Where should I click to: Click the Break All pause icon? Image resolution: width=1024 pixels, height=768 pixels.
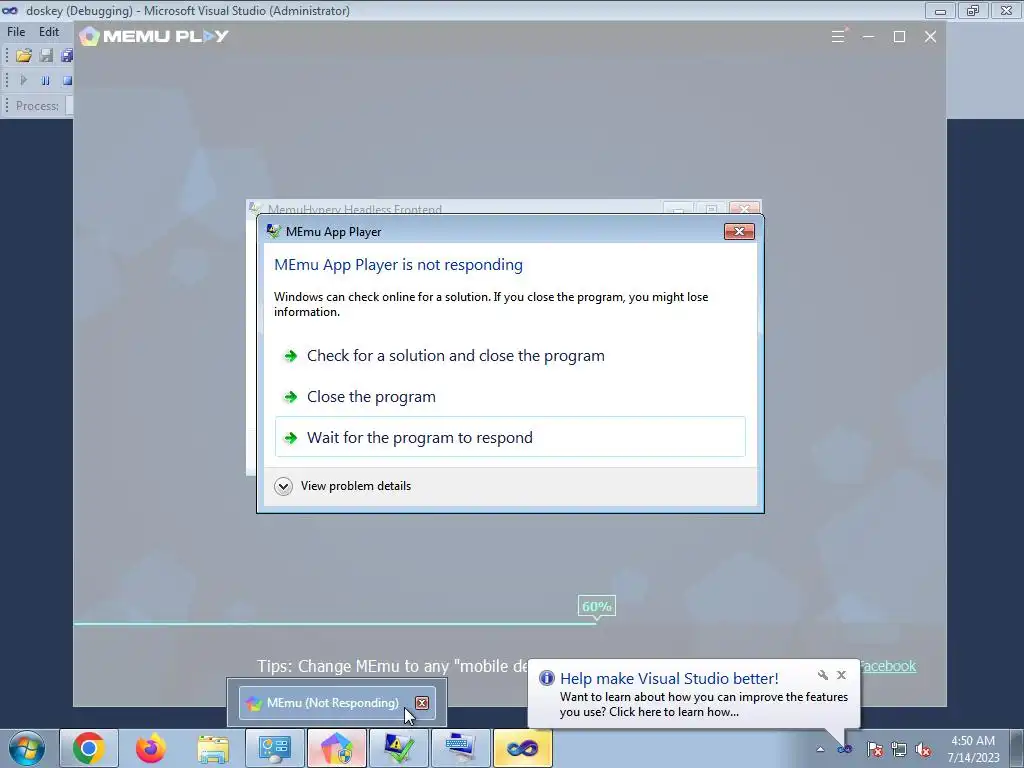45,80
